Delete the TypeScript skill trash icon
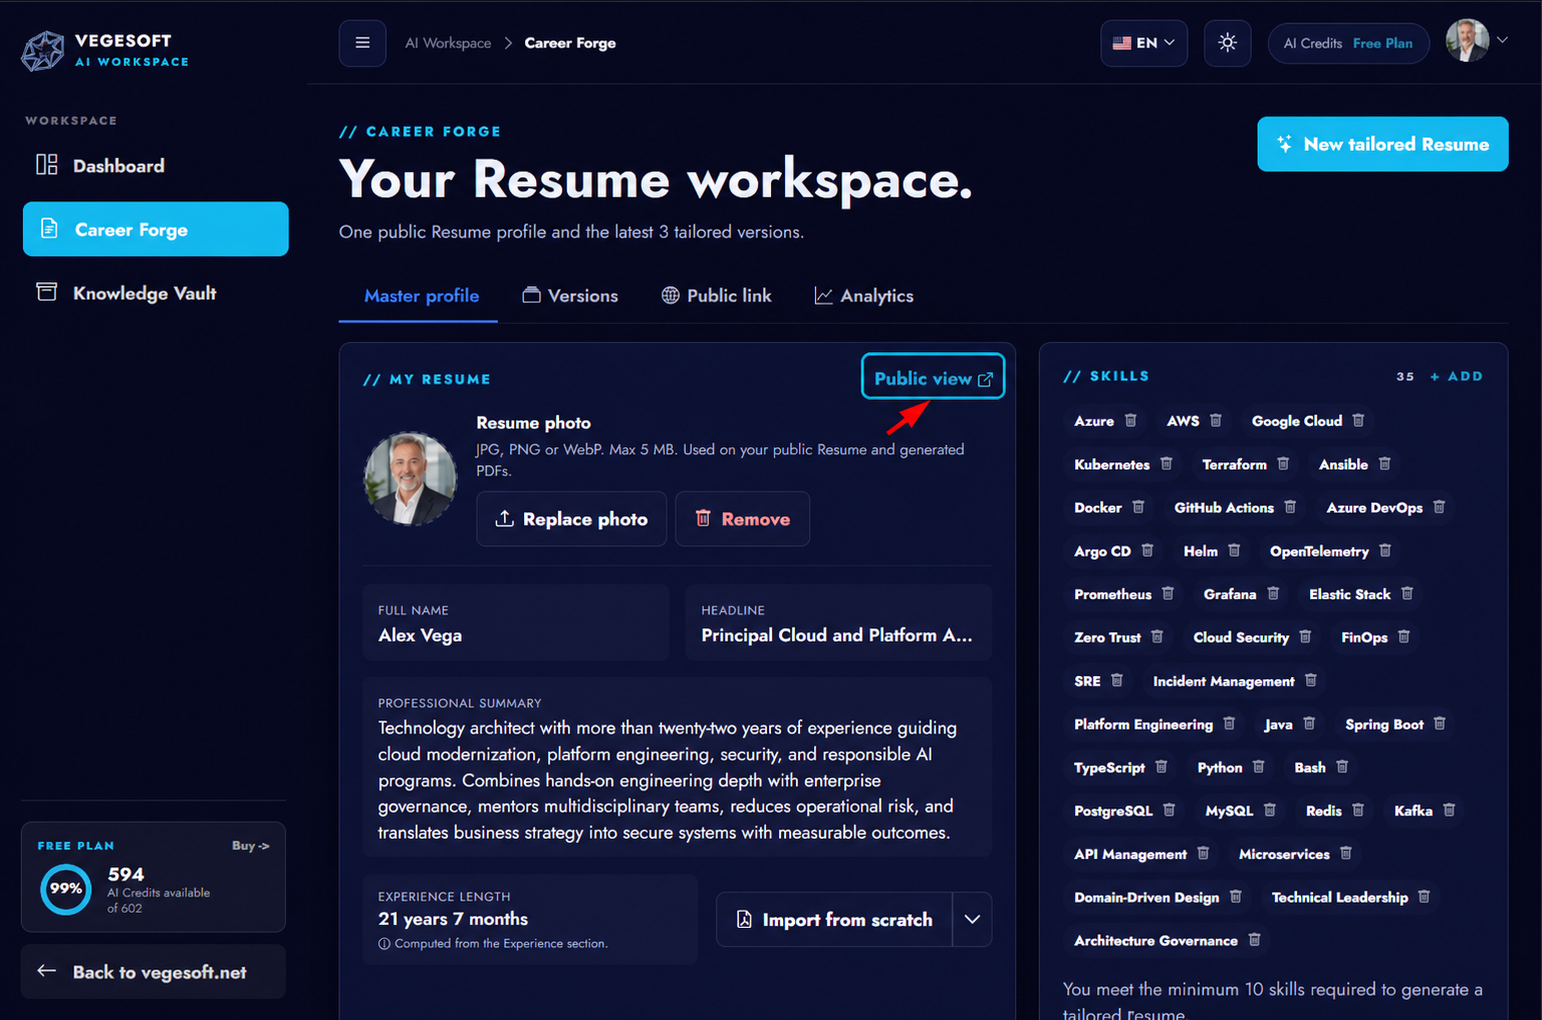Screen dimensions: 1542x1020 coord(1161,767)
